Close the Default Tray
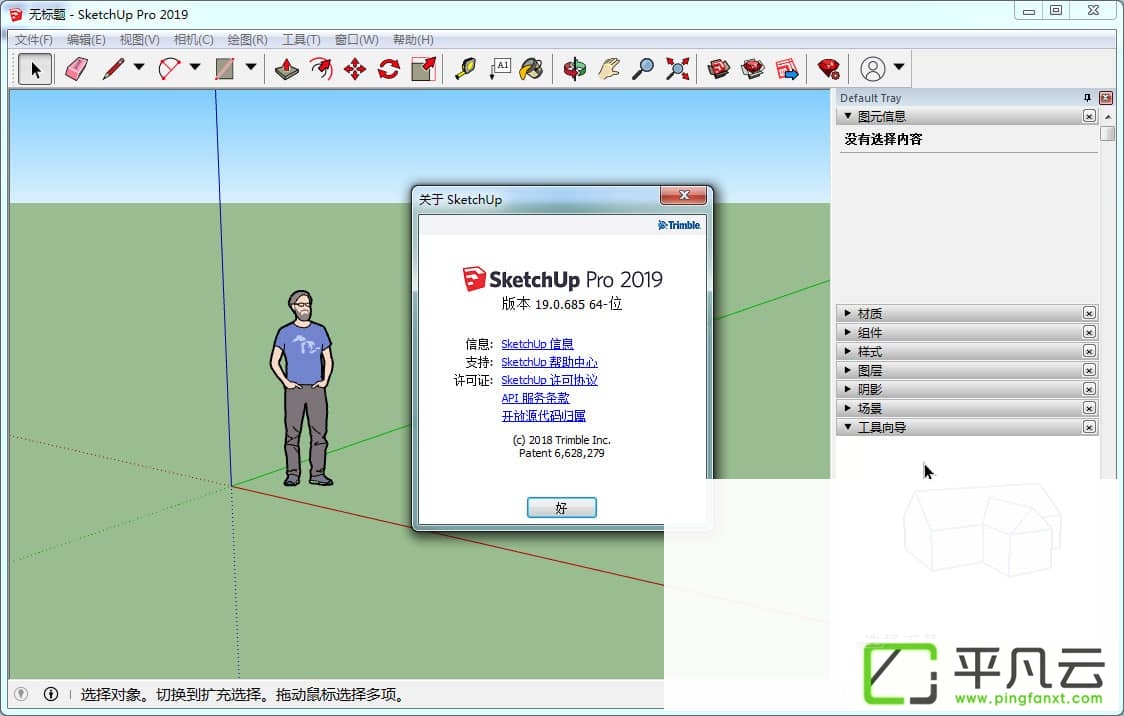 click(x=1106, y=97)
